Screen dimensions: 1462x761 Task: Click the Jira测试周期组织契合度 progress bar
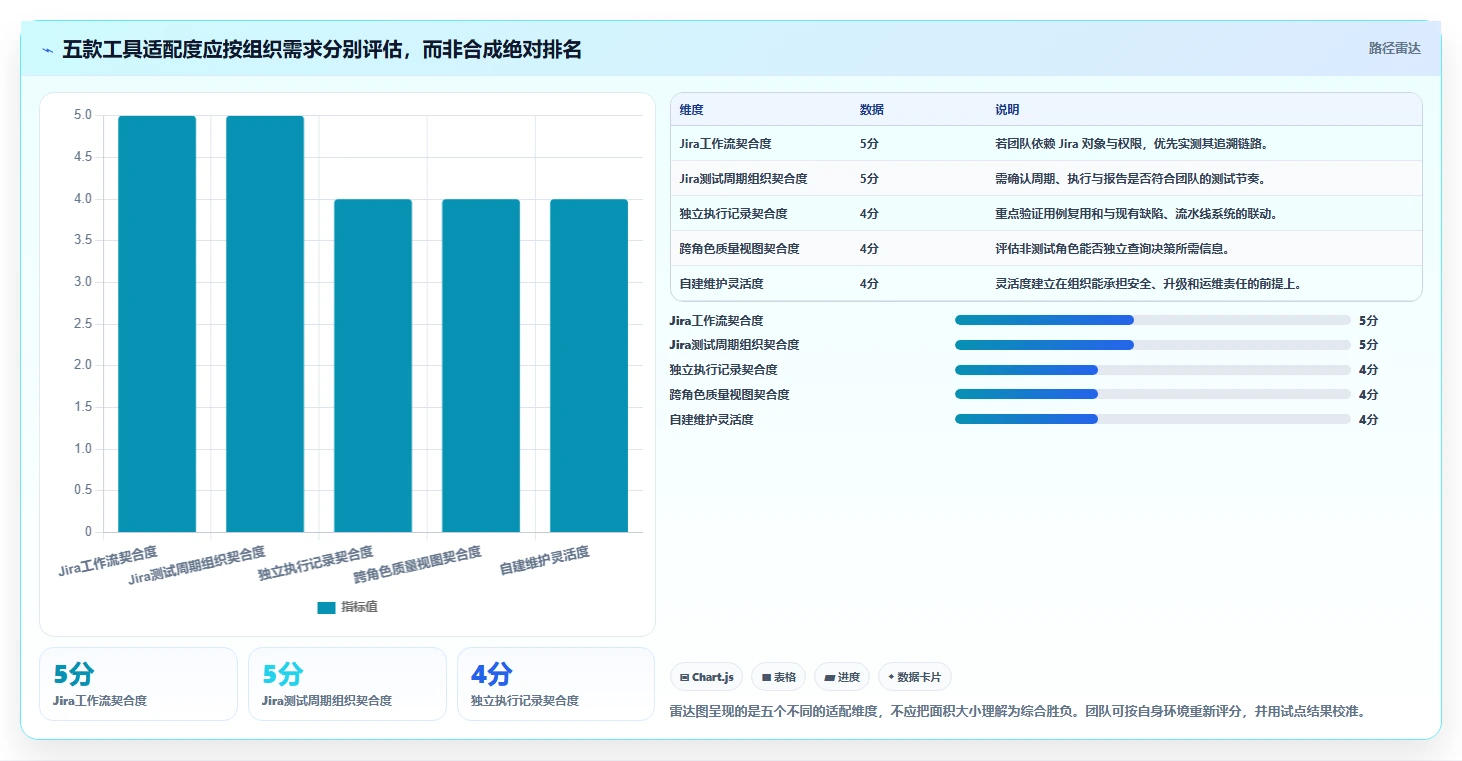pos(1152,345)
